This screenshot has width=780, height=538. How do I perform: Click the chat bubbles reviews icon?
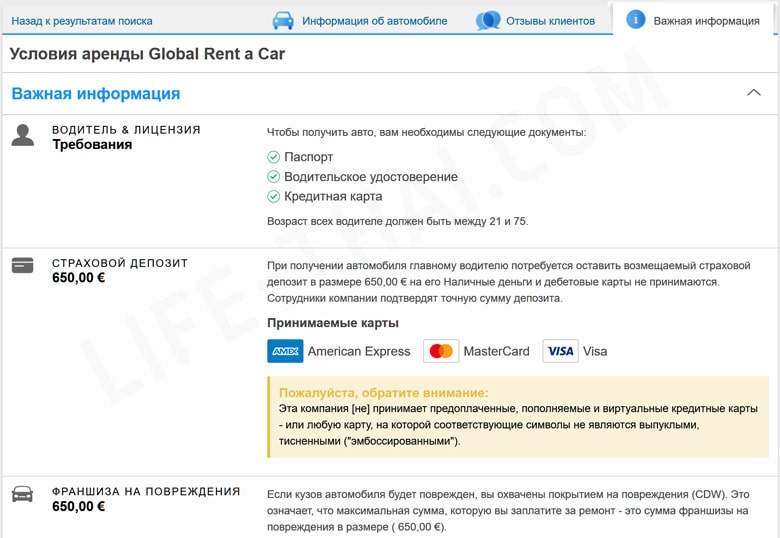(x=488, y=20)
